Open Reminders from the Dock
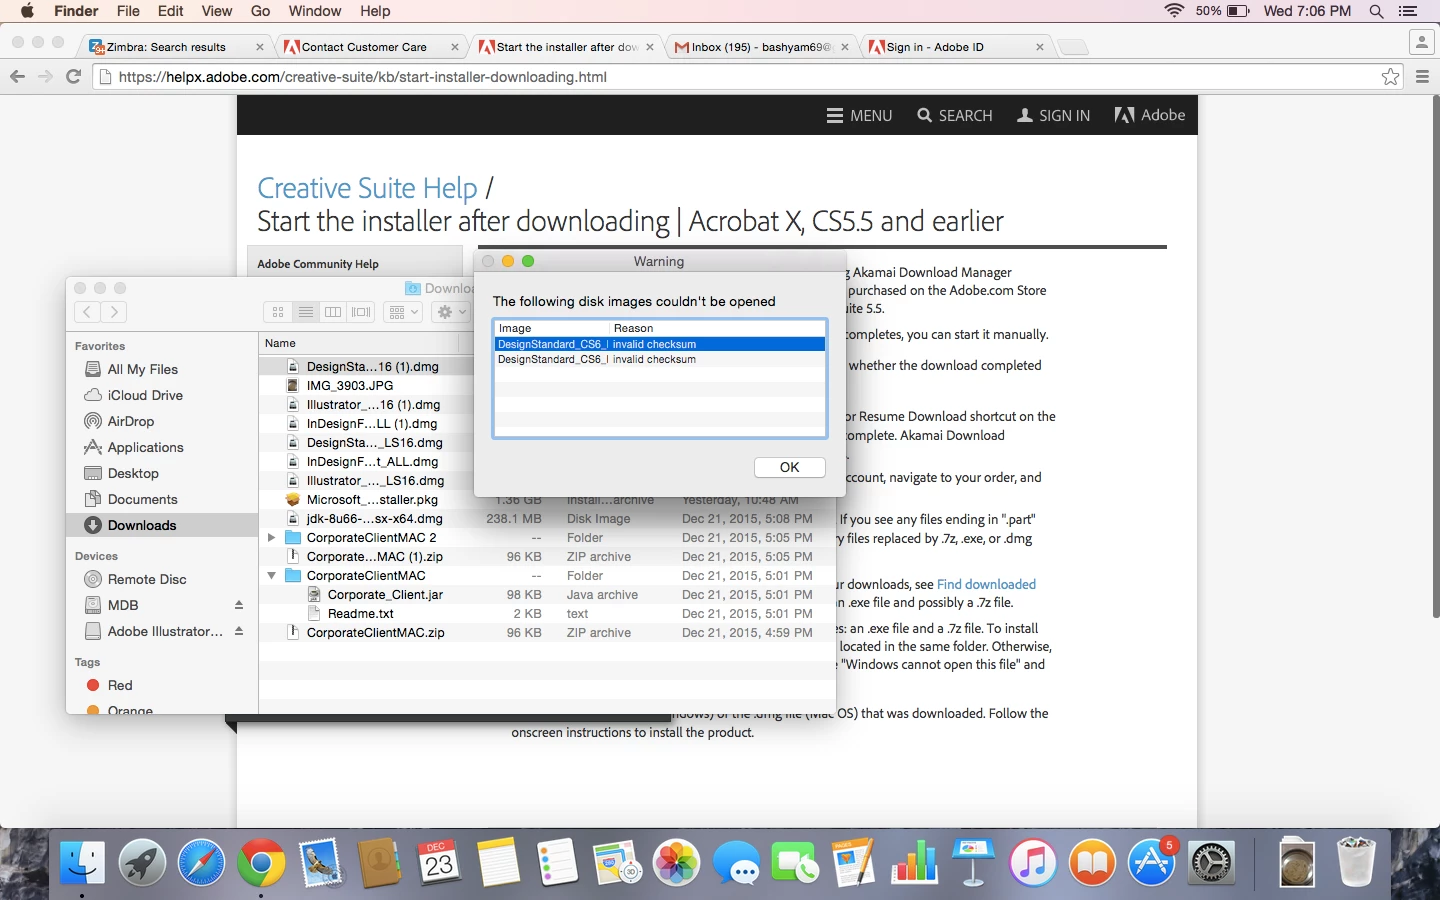 point(557,862)
